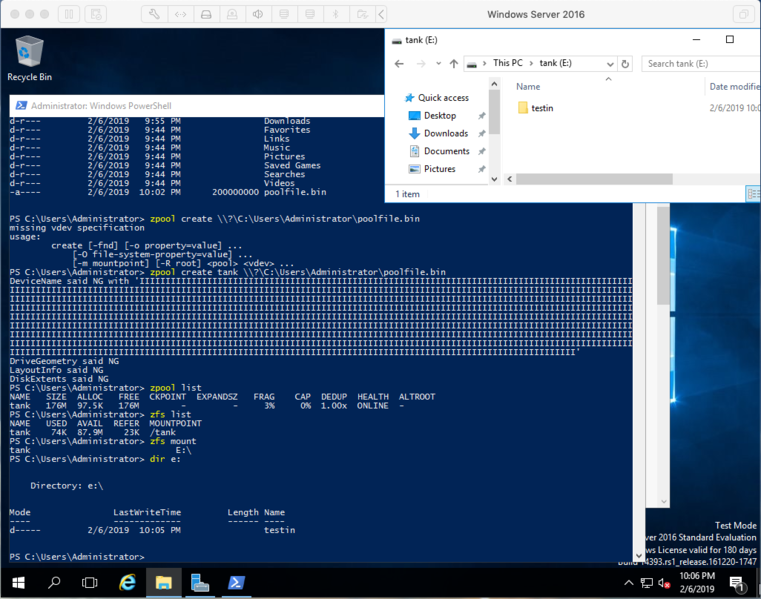The image size is (761, 599).
Task: Open the Windows Start menu
Action: 18,582
